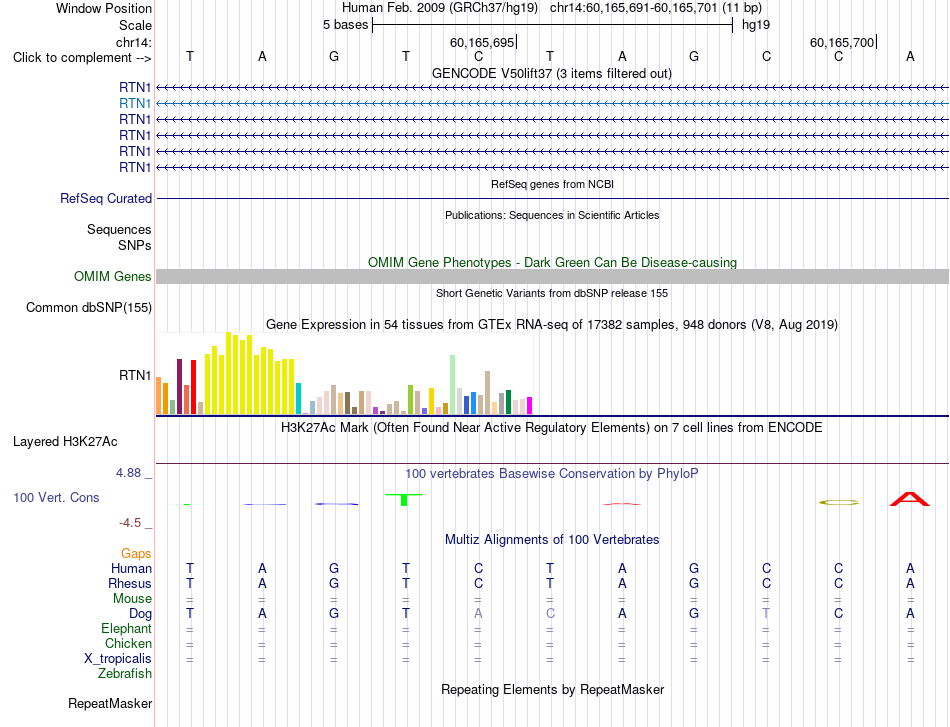Click the SNPs track label

coord(135,245)
